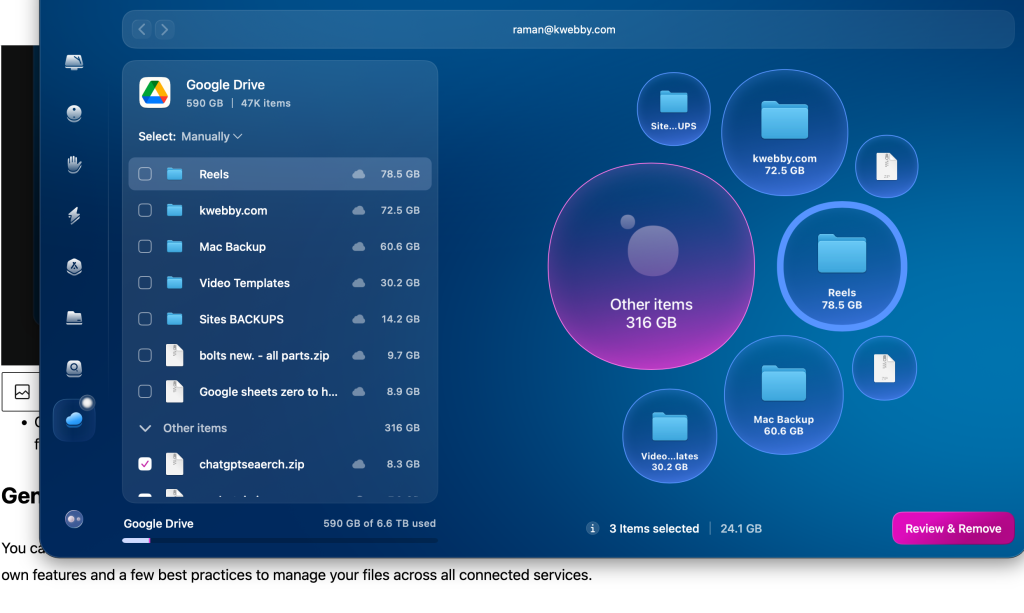Select the Cloud section in the sidebar
The image size is (1024, 613).
click(x=74, y=419)
